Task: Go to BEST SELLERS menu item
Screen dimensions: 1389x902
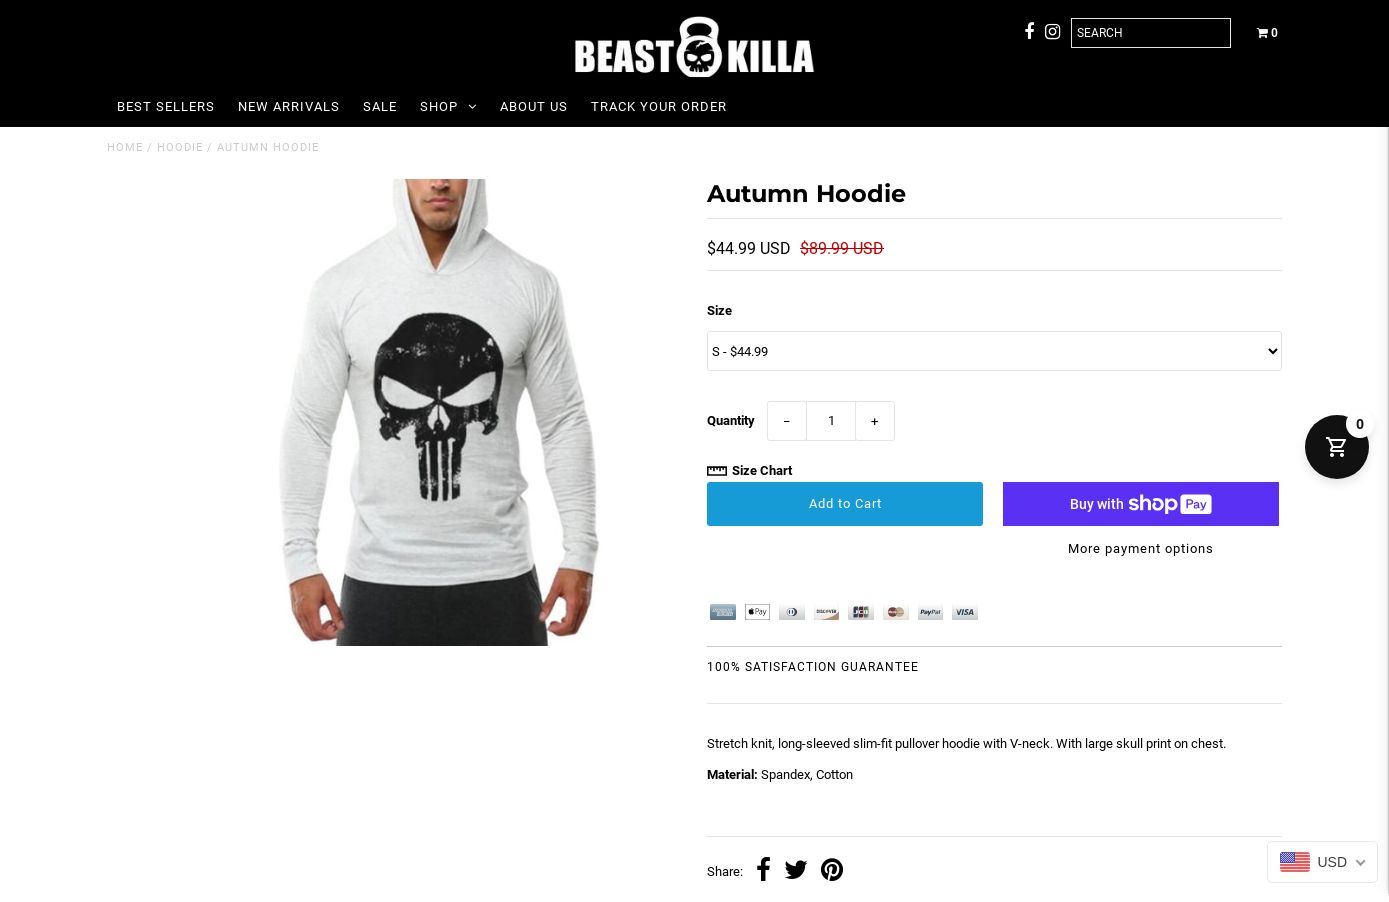Action: [166, 107]
